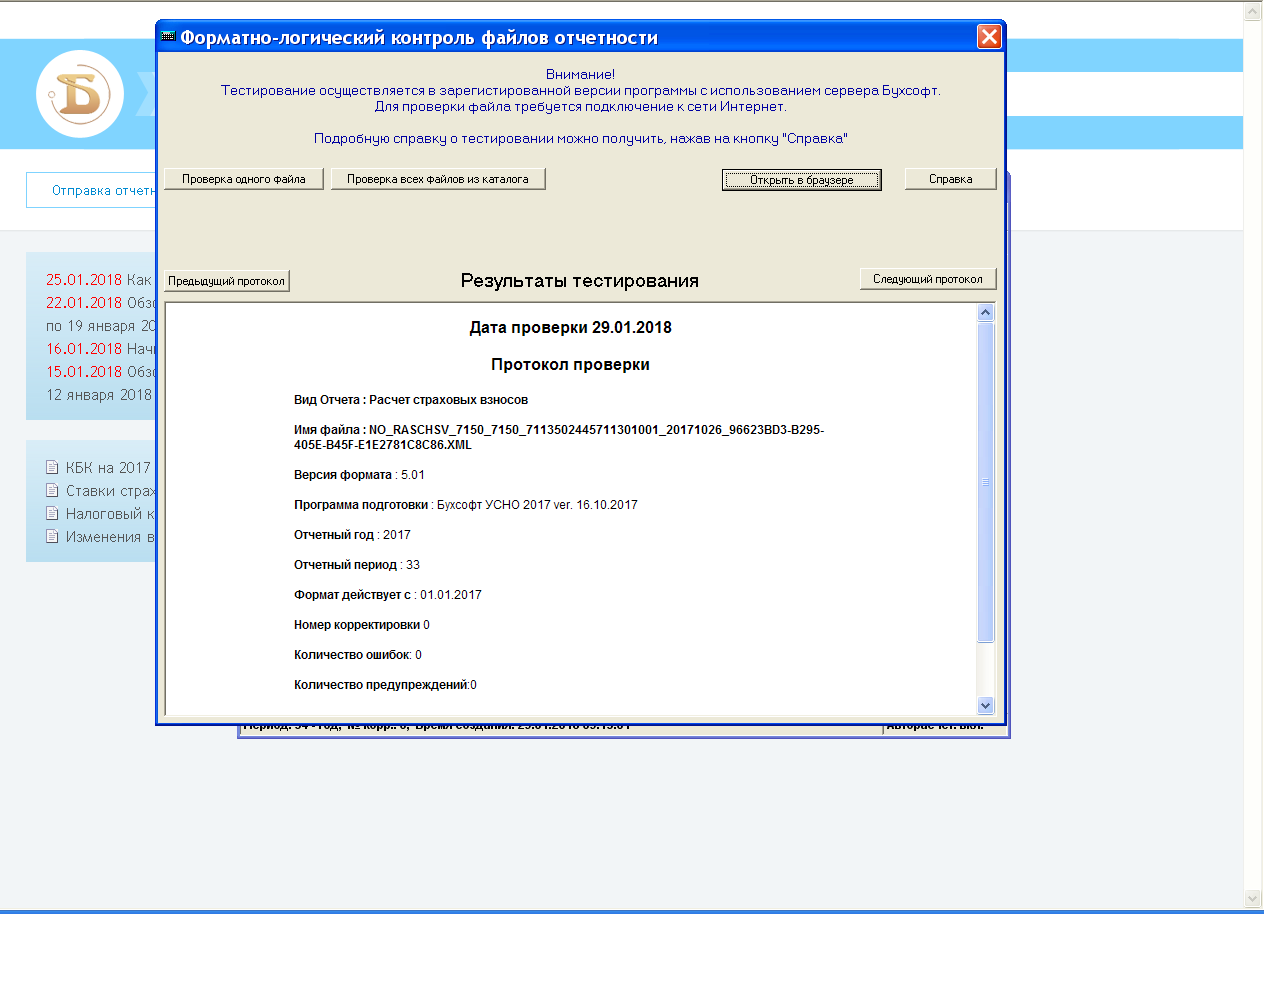This screenshot has height=994, width=1280.
Task: Go to Следующий протокол
Action: (x=927, y=279)
